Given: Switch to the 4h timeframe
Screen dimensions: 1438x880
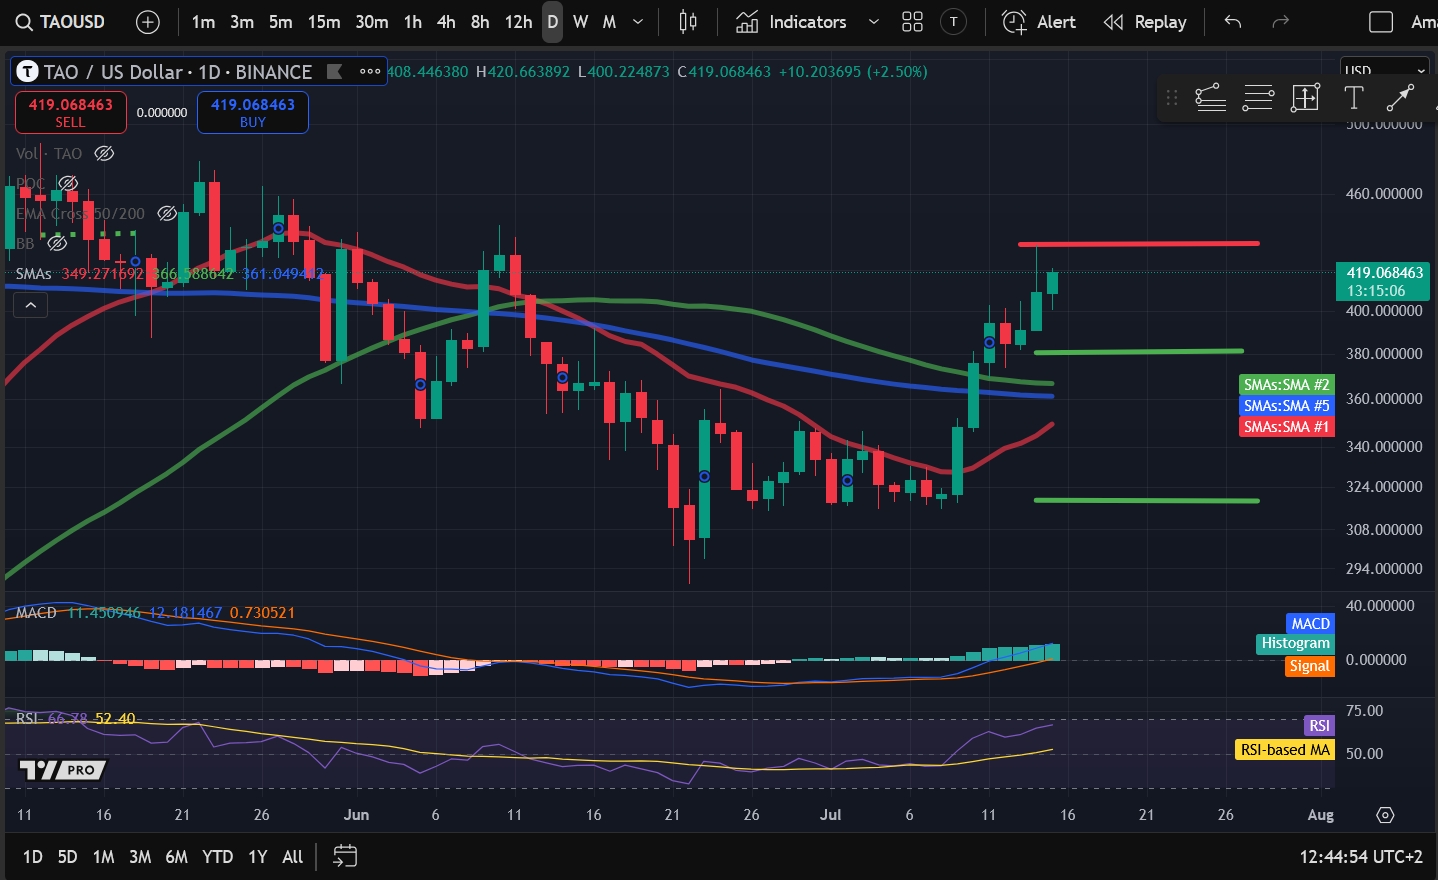Looking at the screenshot, I should click(x=446, y=22).
